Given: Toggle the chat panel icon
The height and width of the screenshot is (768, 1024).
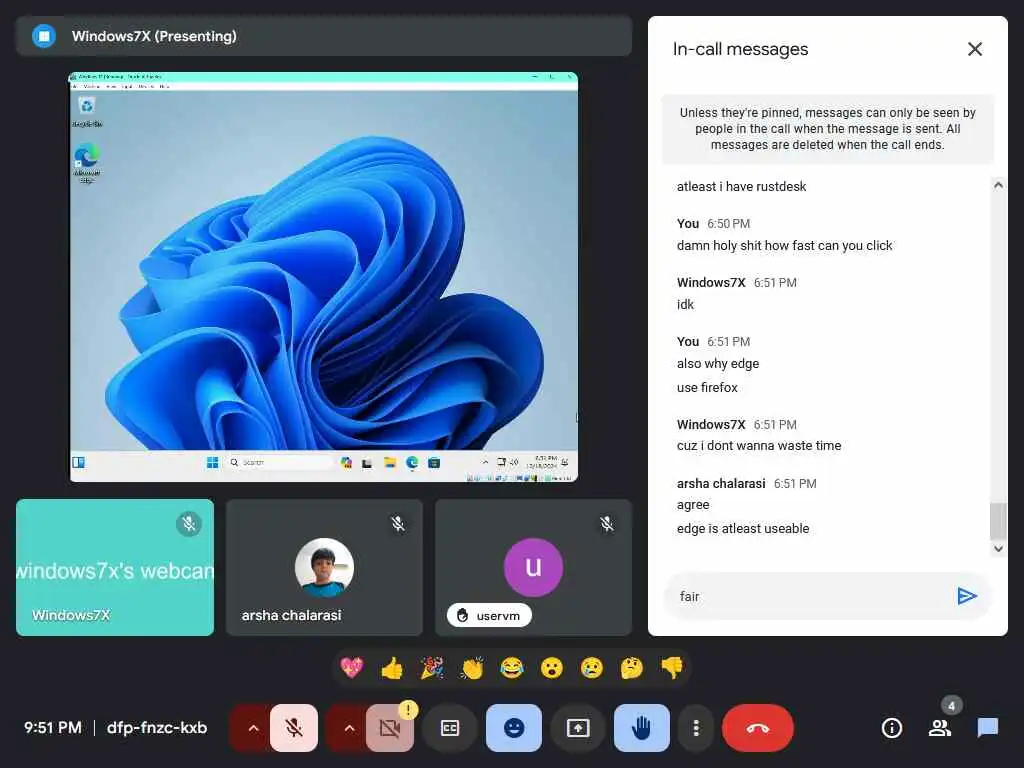Looking at the screenshot, I should coord(988,728).
